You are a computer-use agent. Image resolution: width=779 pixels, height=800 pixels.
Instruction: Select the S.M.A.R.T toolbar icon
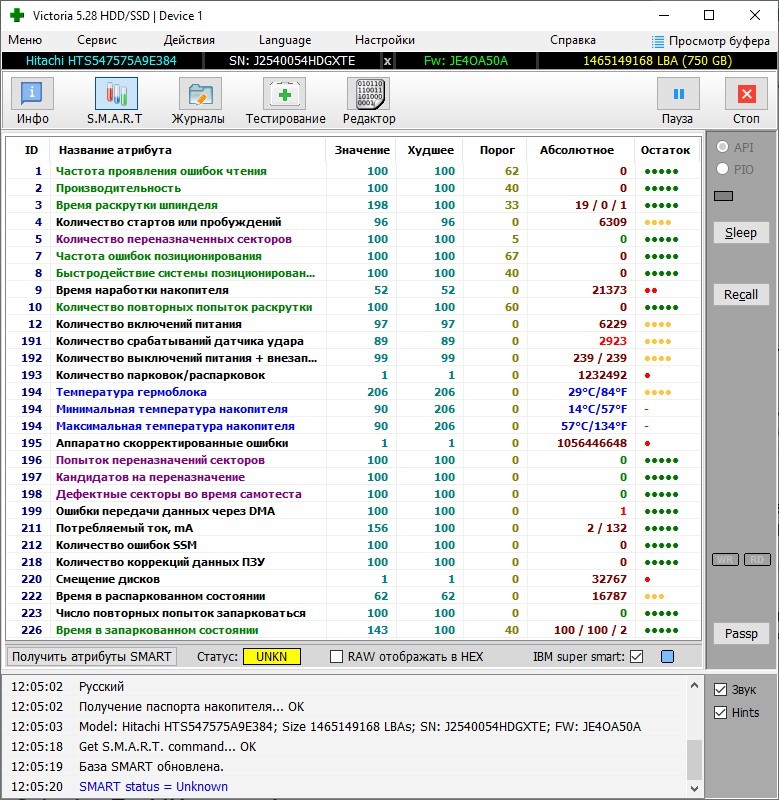116,94
